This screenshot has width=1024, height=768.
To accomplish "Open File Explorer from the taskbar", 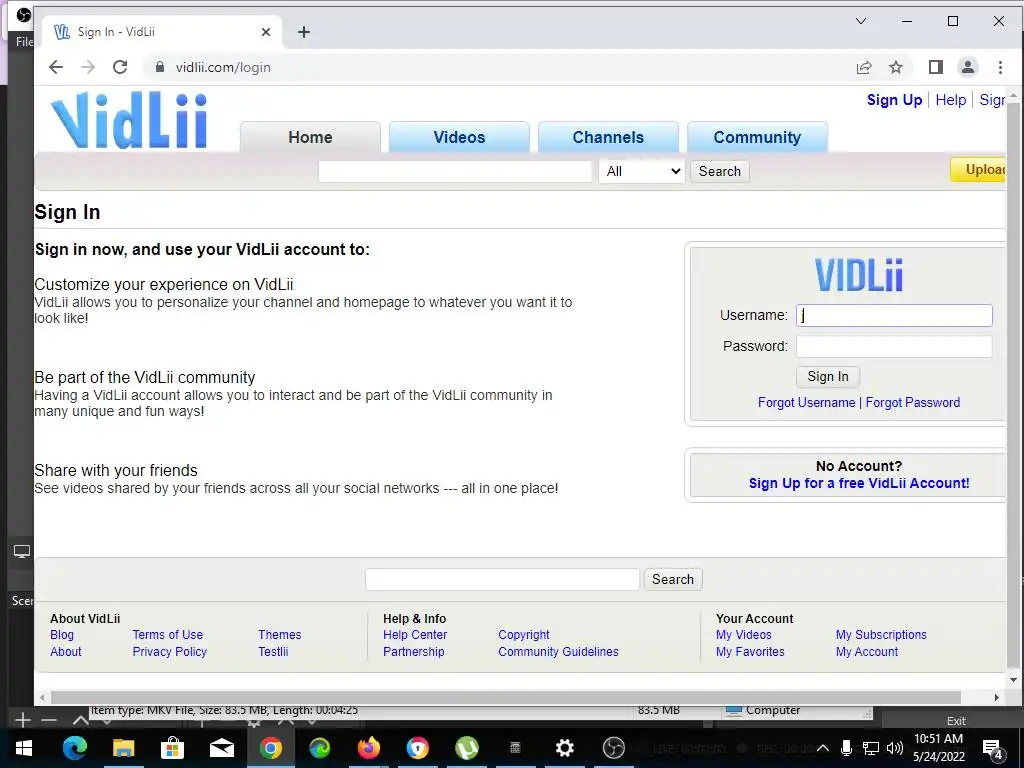I will [x=123, y=748].
